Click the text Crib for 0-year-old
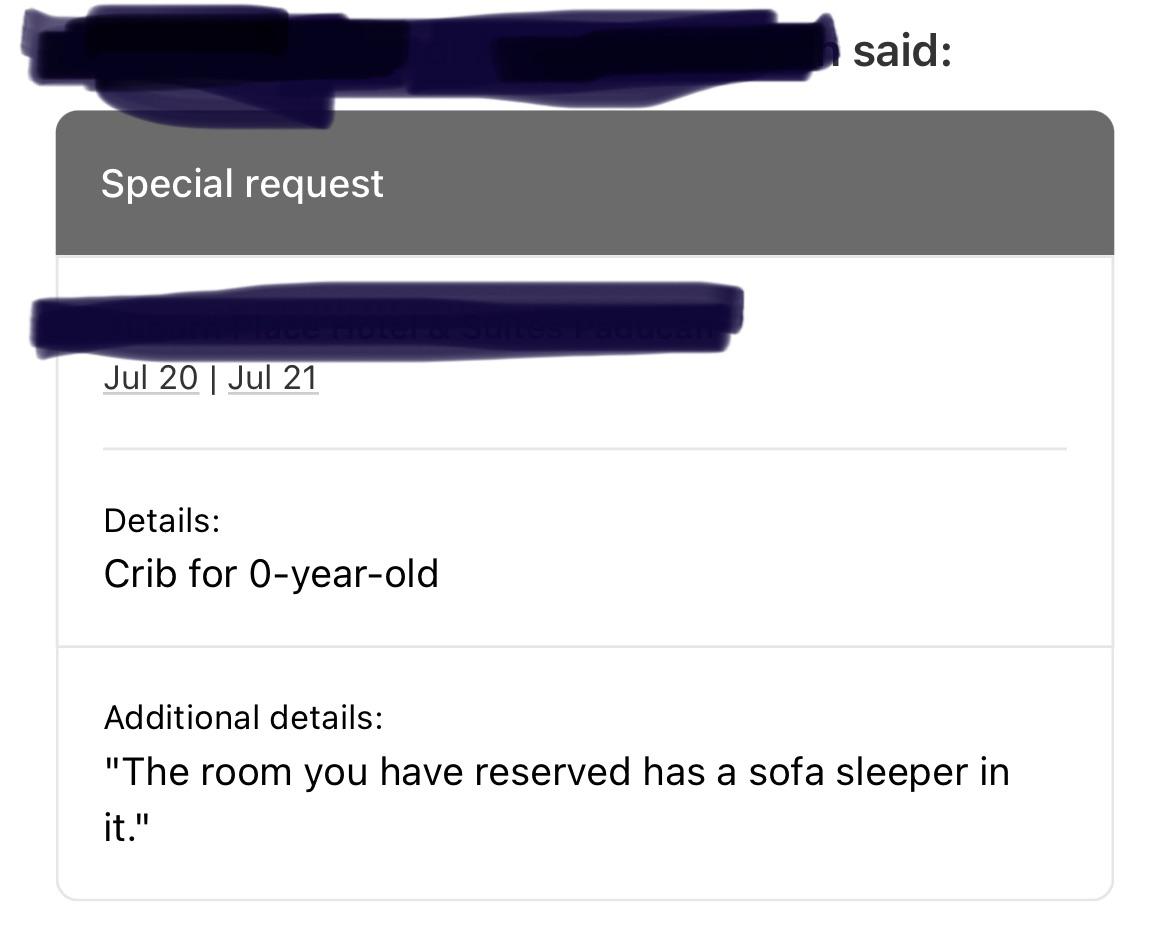 [271, 573]
